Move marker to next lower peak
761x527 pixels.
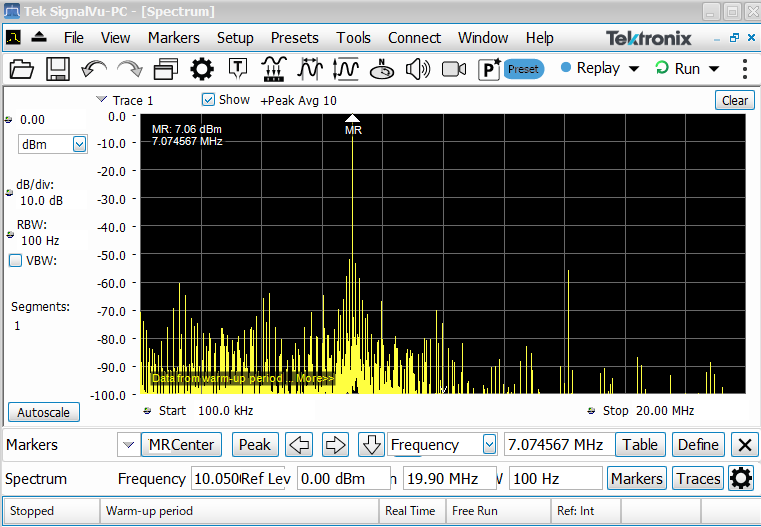(x=371, y=445)
